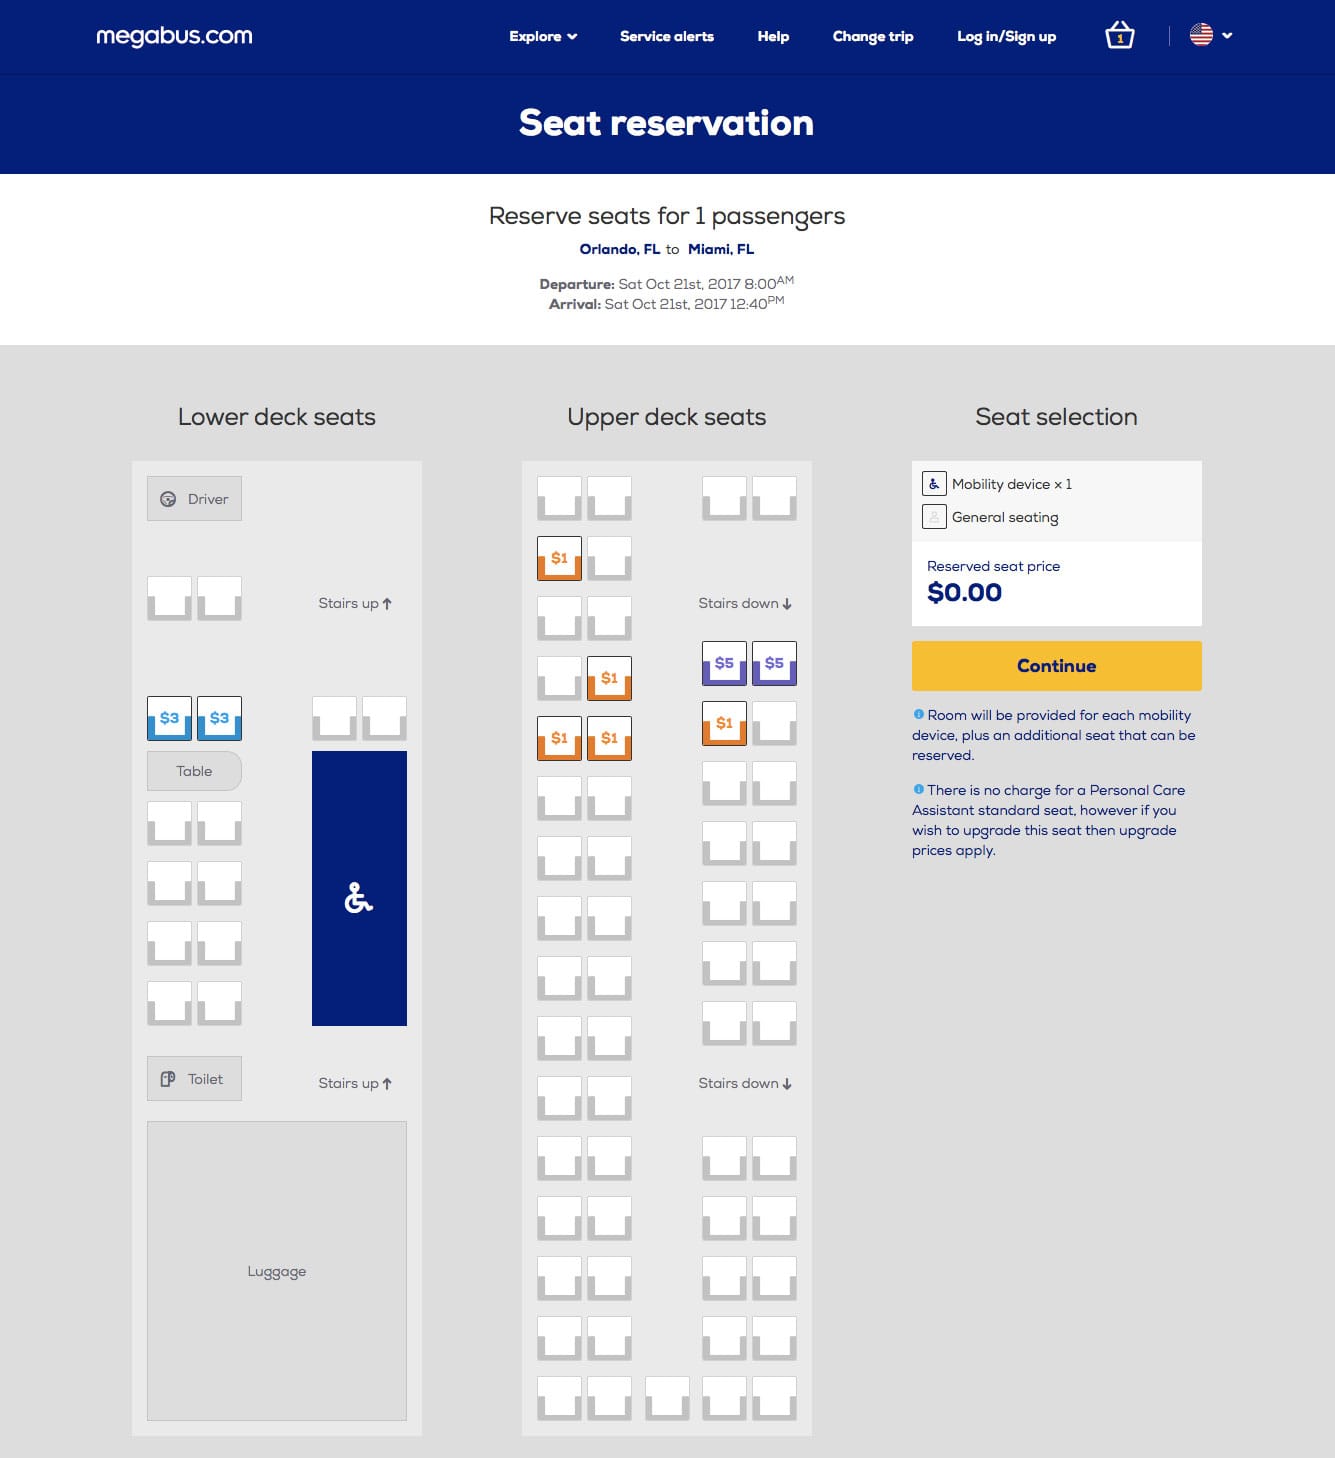Select the orange $1 upgrade seat color block
Viewport: 1335px width, 1458px height.
pos(559,558)
